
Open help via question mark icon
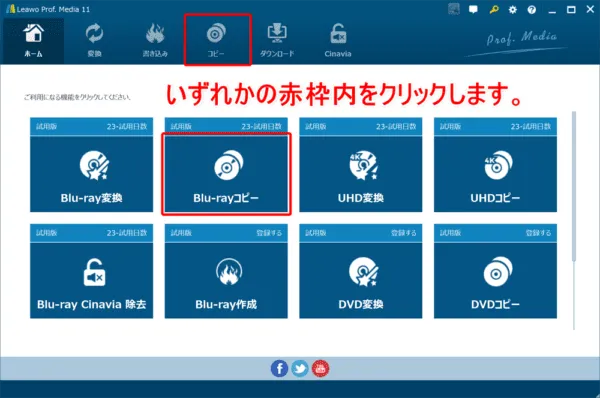click(532, 10)
